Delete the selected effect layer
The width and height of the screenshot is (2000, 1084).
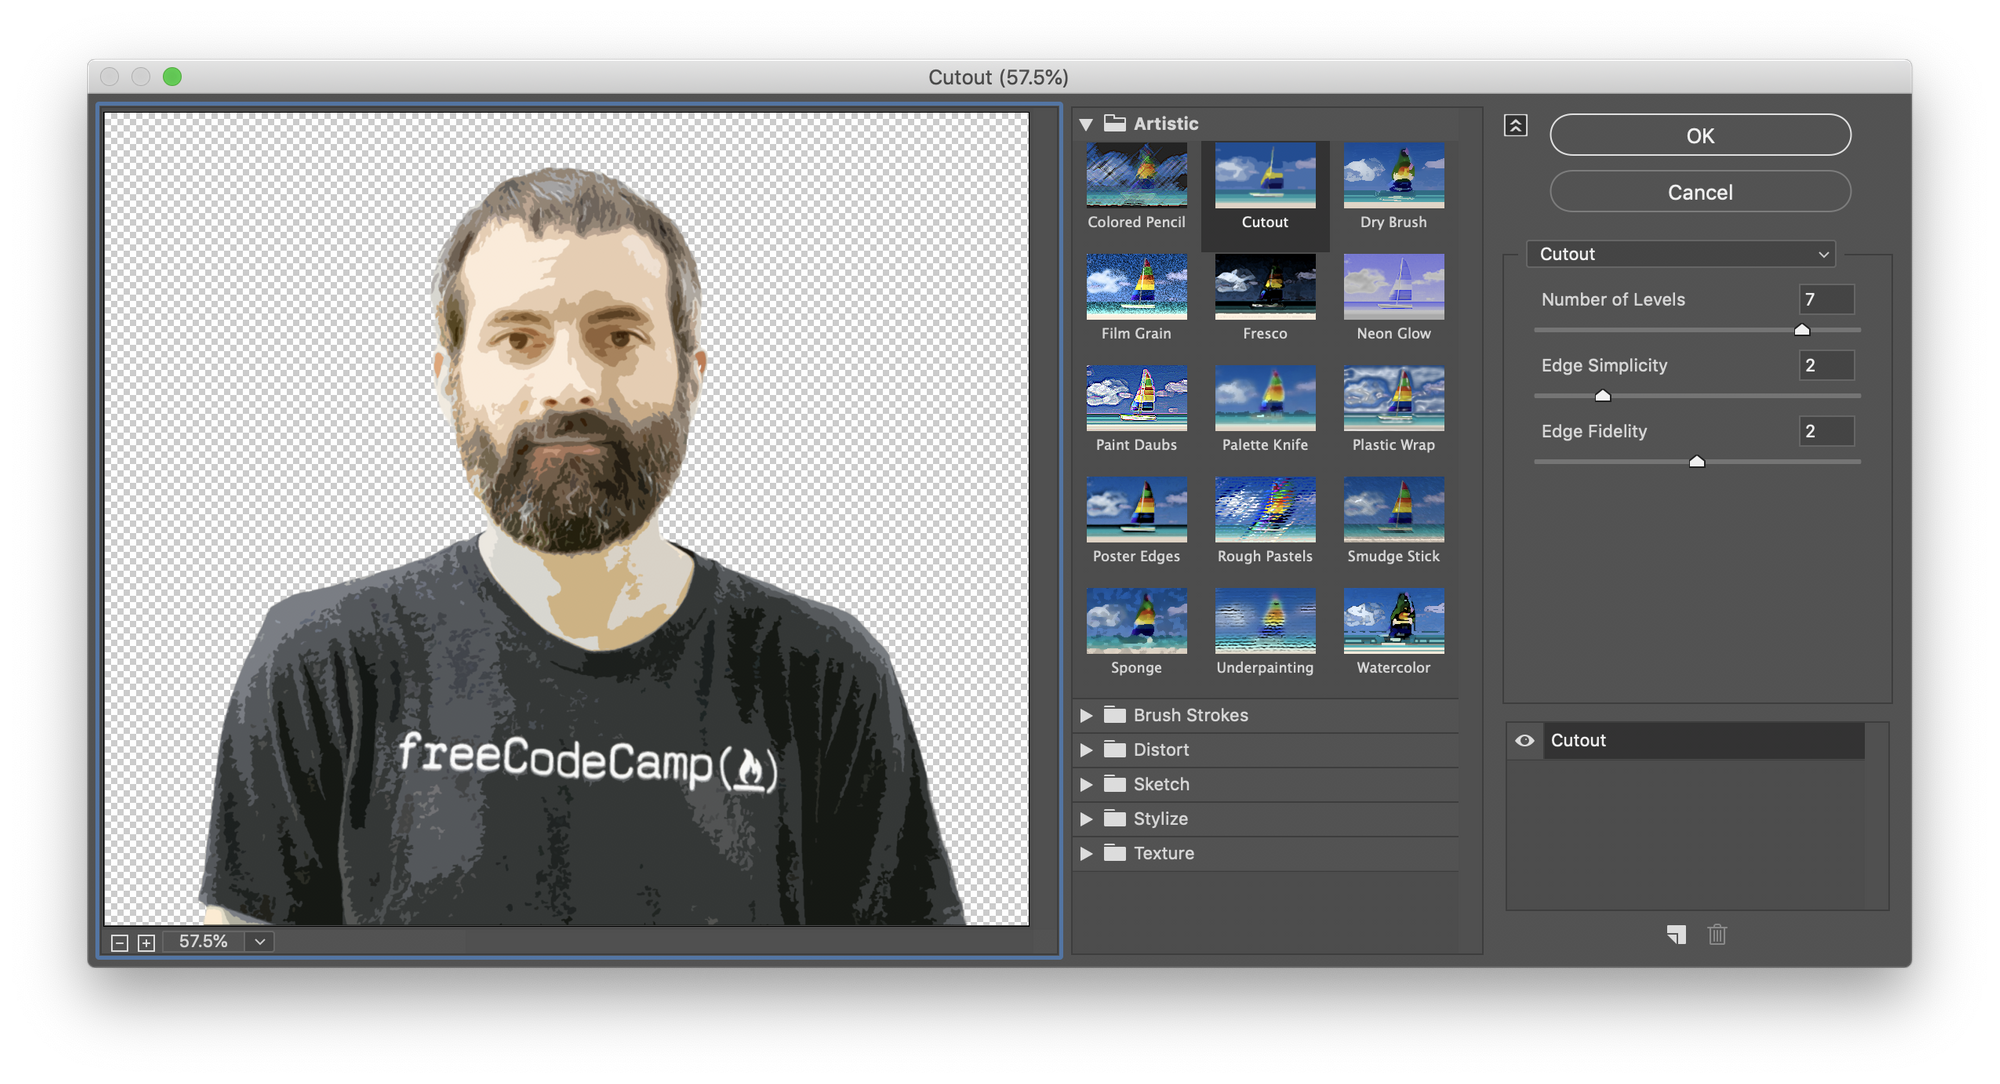coord(1717,934)
